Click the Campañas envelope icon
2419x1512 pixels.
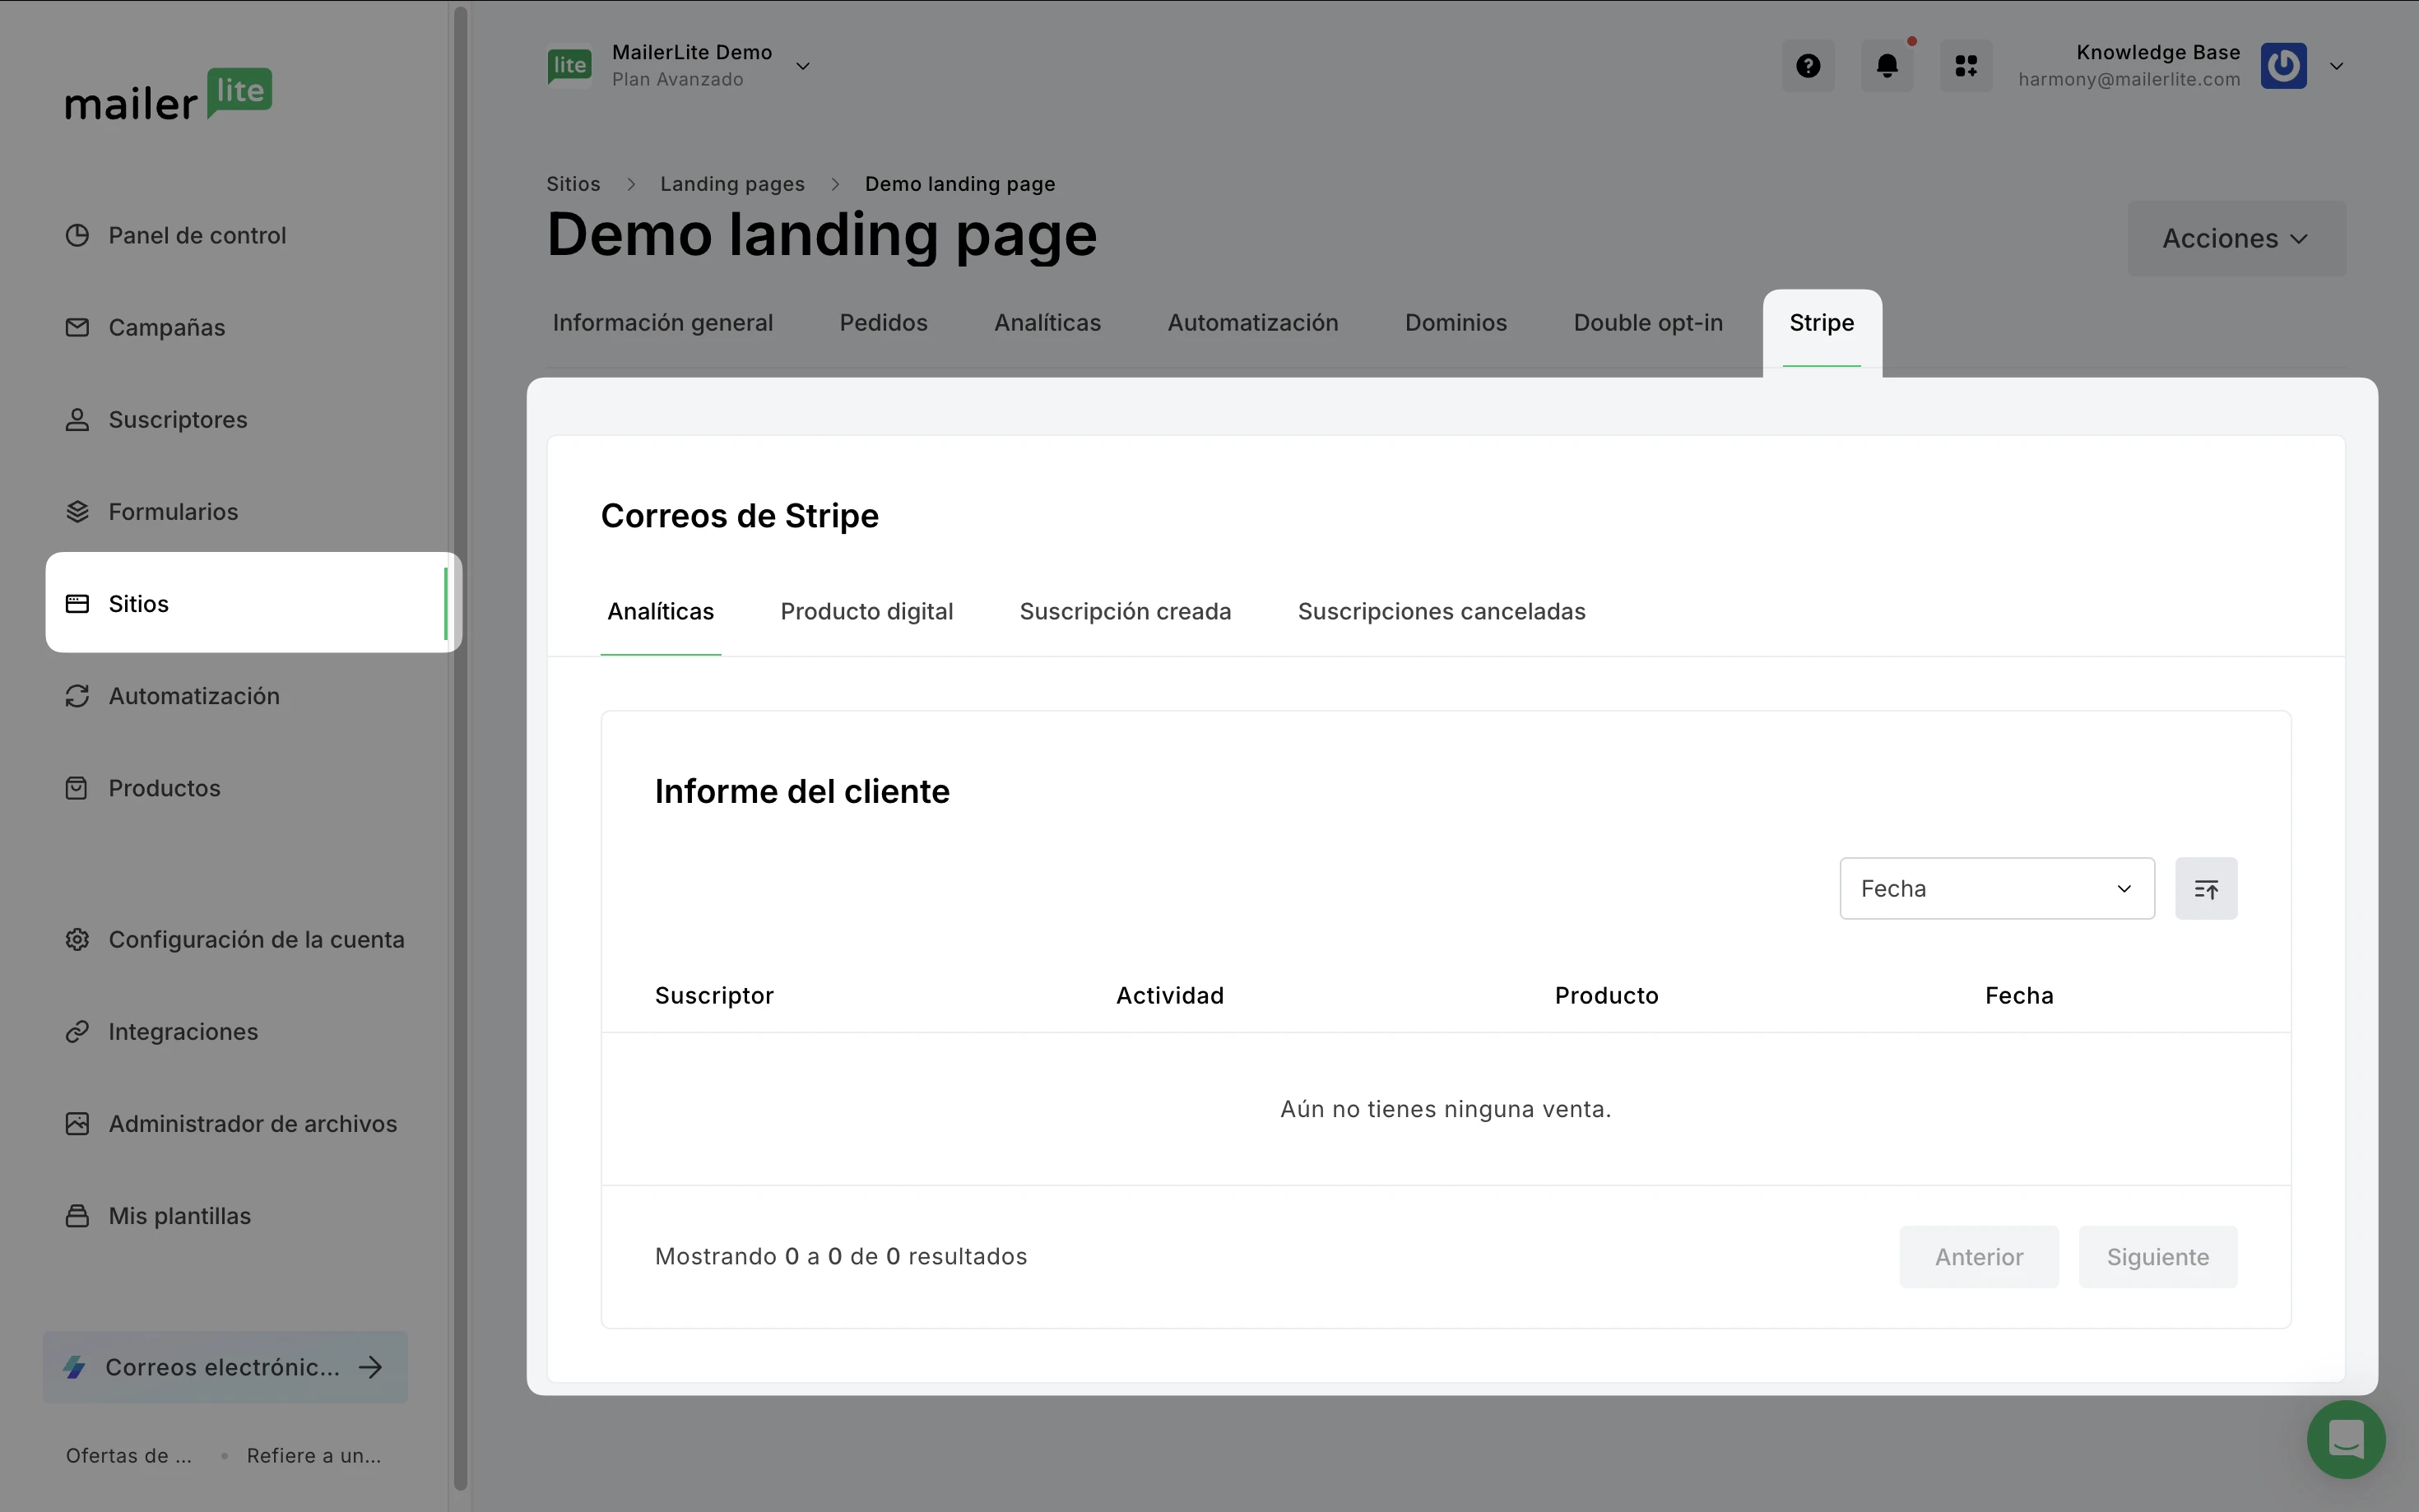77,327
